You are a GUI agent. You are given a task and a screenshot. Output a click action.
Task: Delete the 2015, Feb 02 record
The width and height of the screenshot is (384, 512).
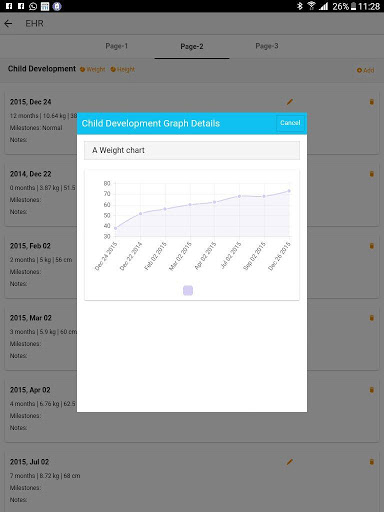372,246
